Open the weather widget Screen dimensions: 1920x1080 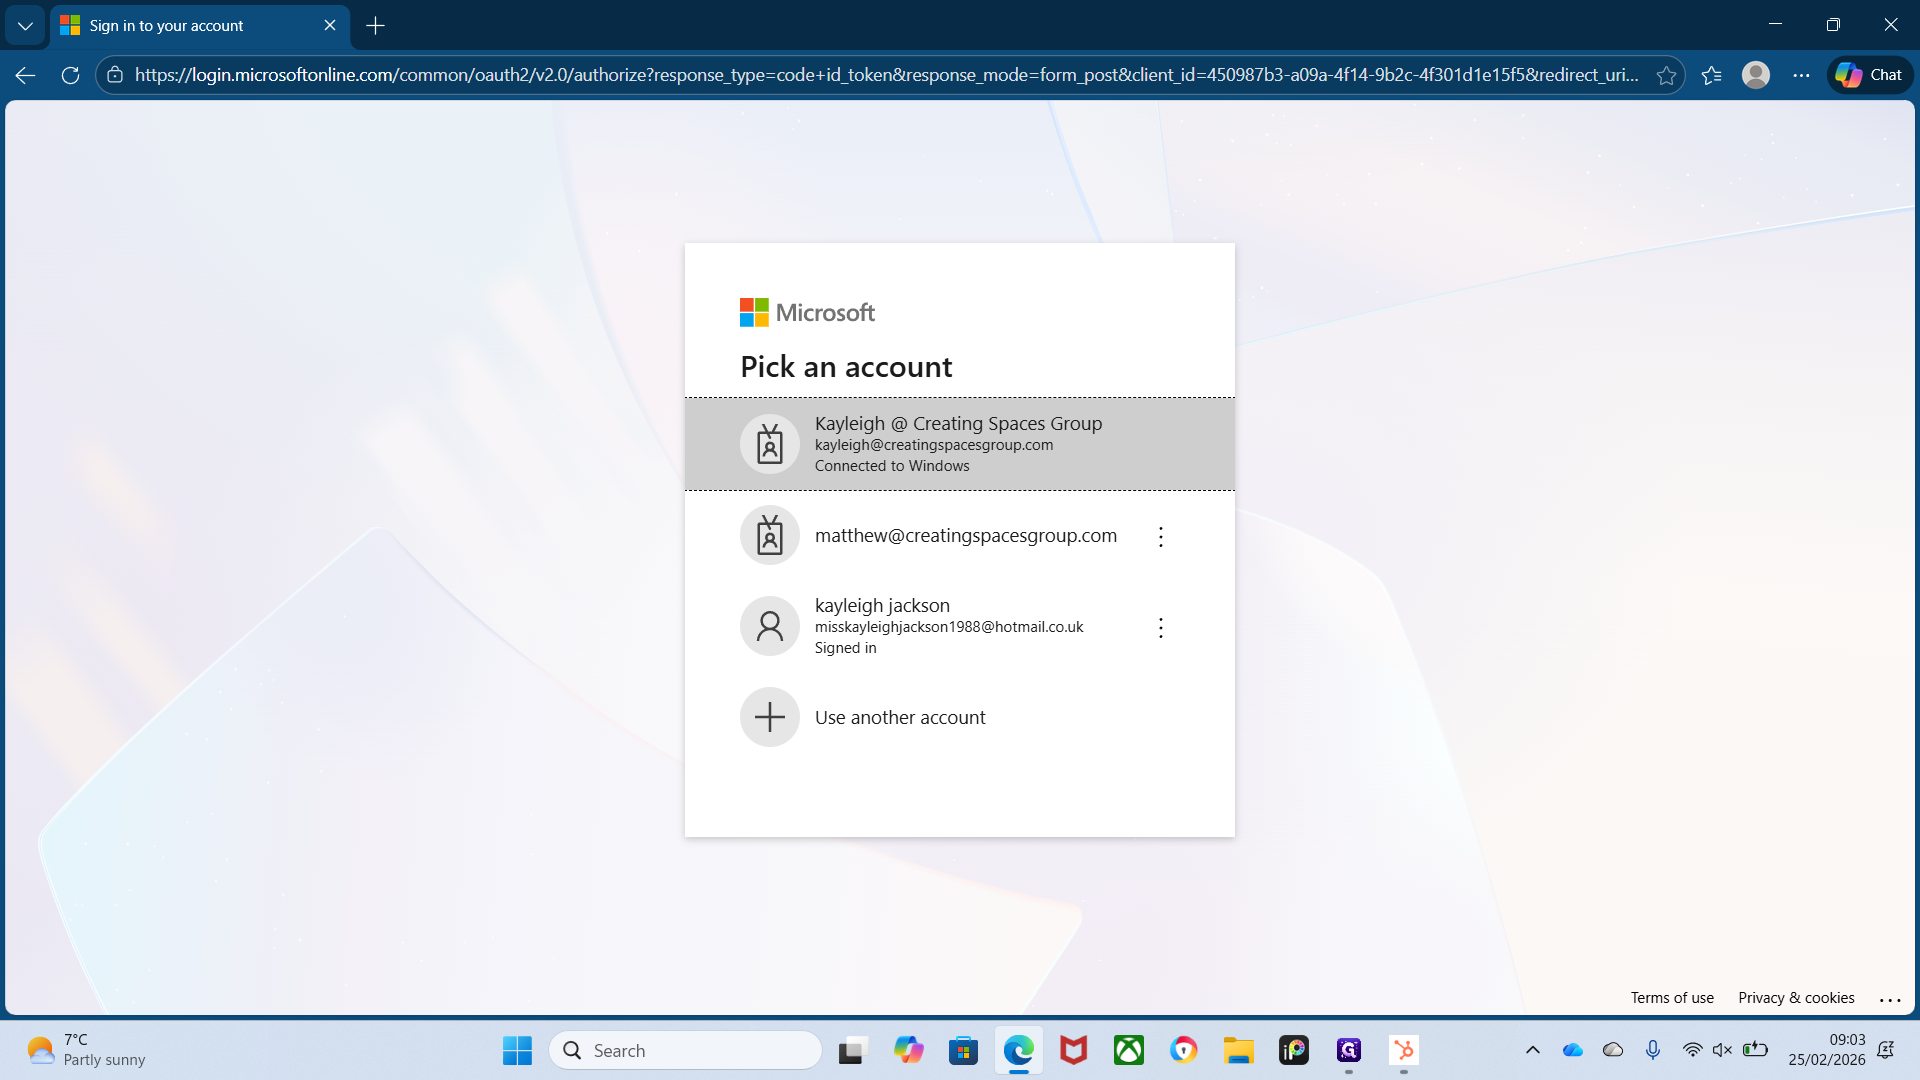(x=86, y=1050)
